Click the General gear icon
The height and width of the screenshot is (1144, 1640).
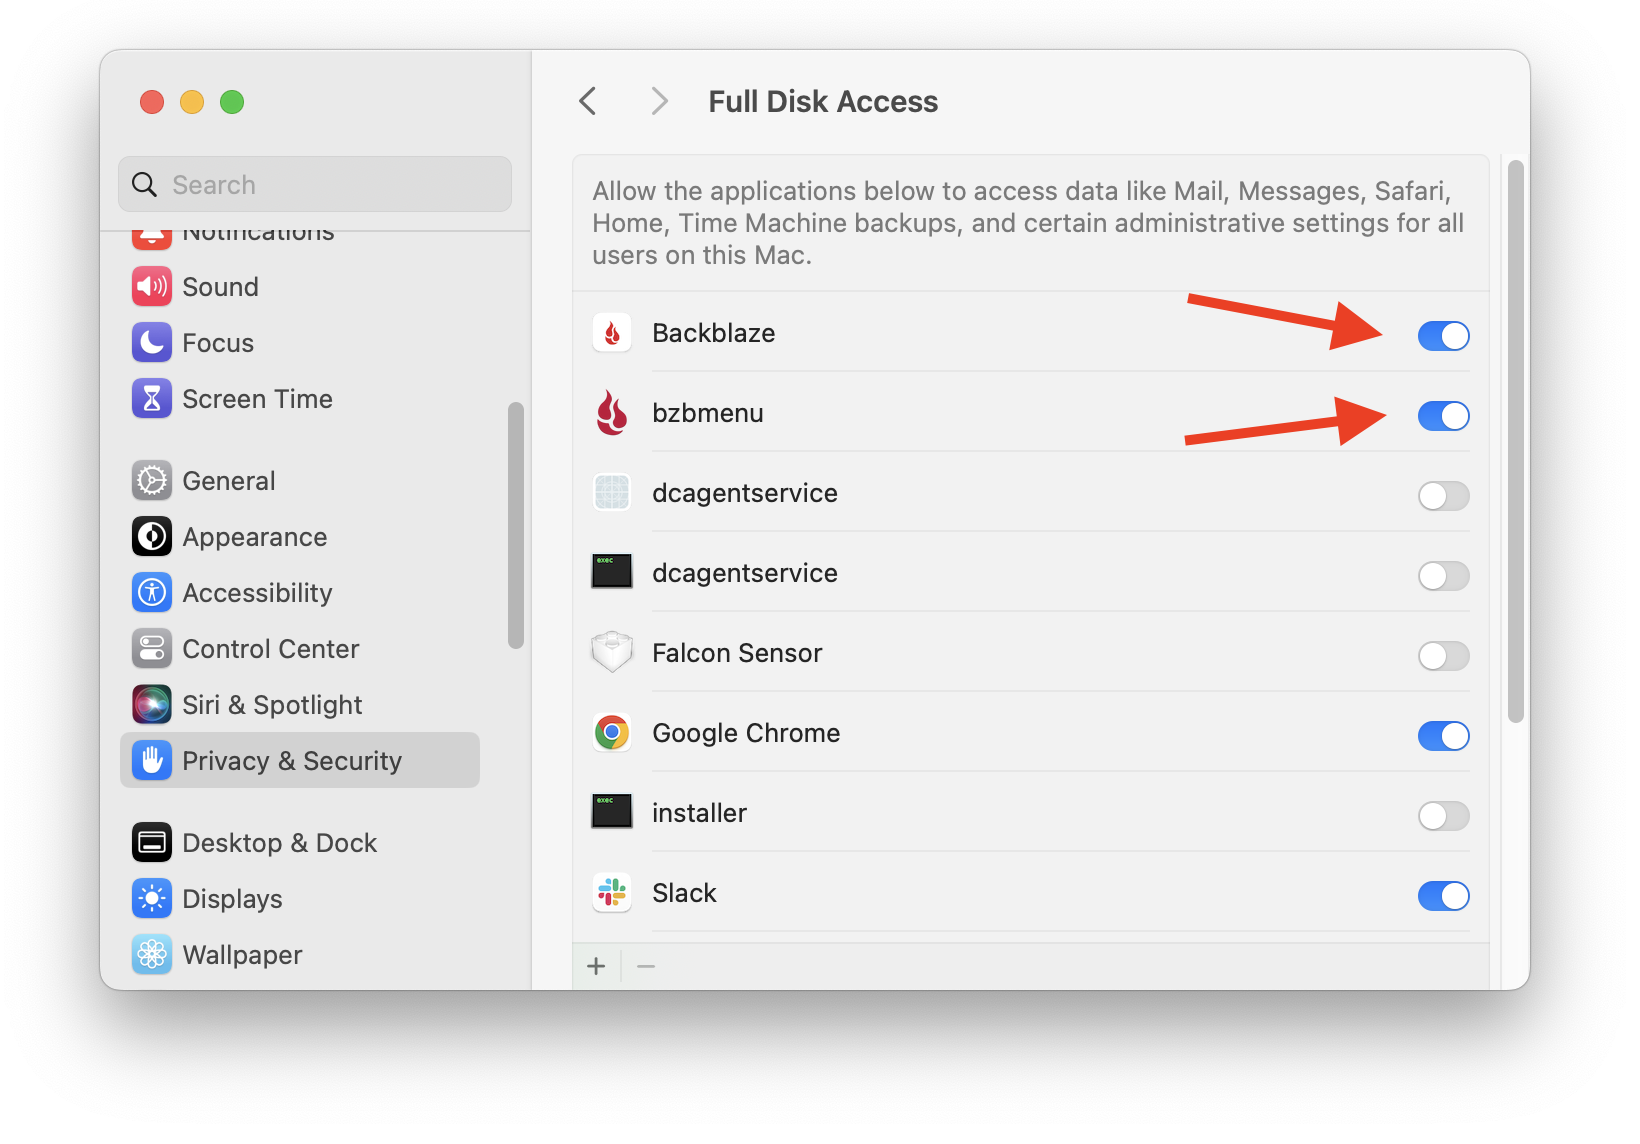click(152, 481)
